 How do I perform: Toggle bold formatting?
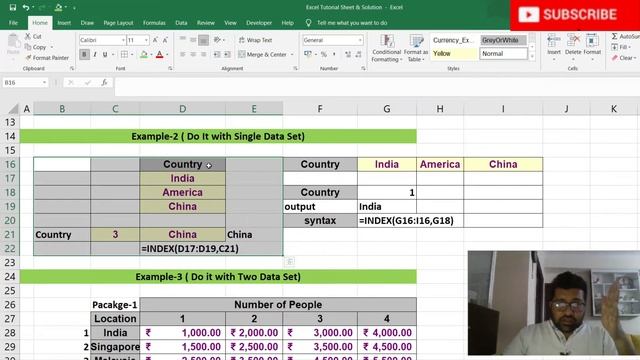(x=84, y=54)
